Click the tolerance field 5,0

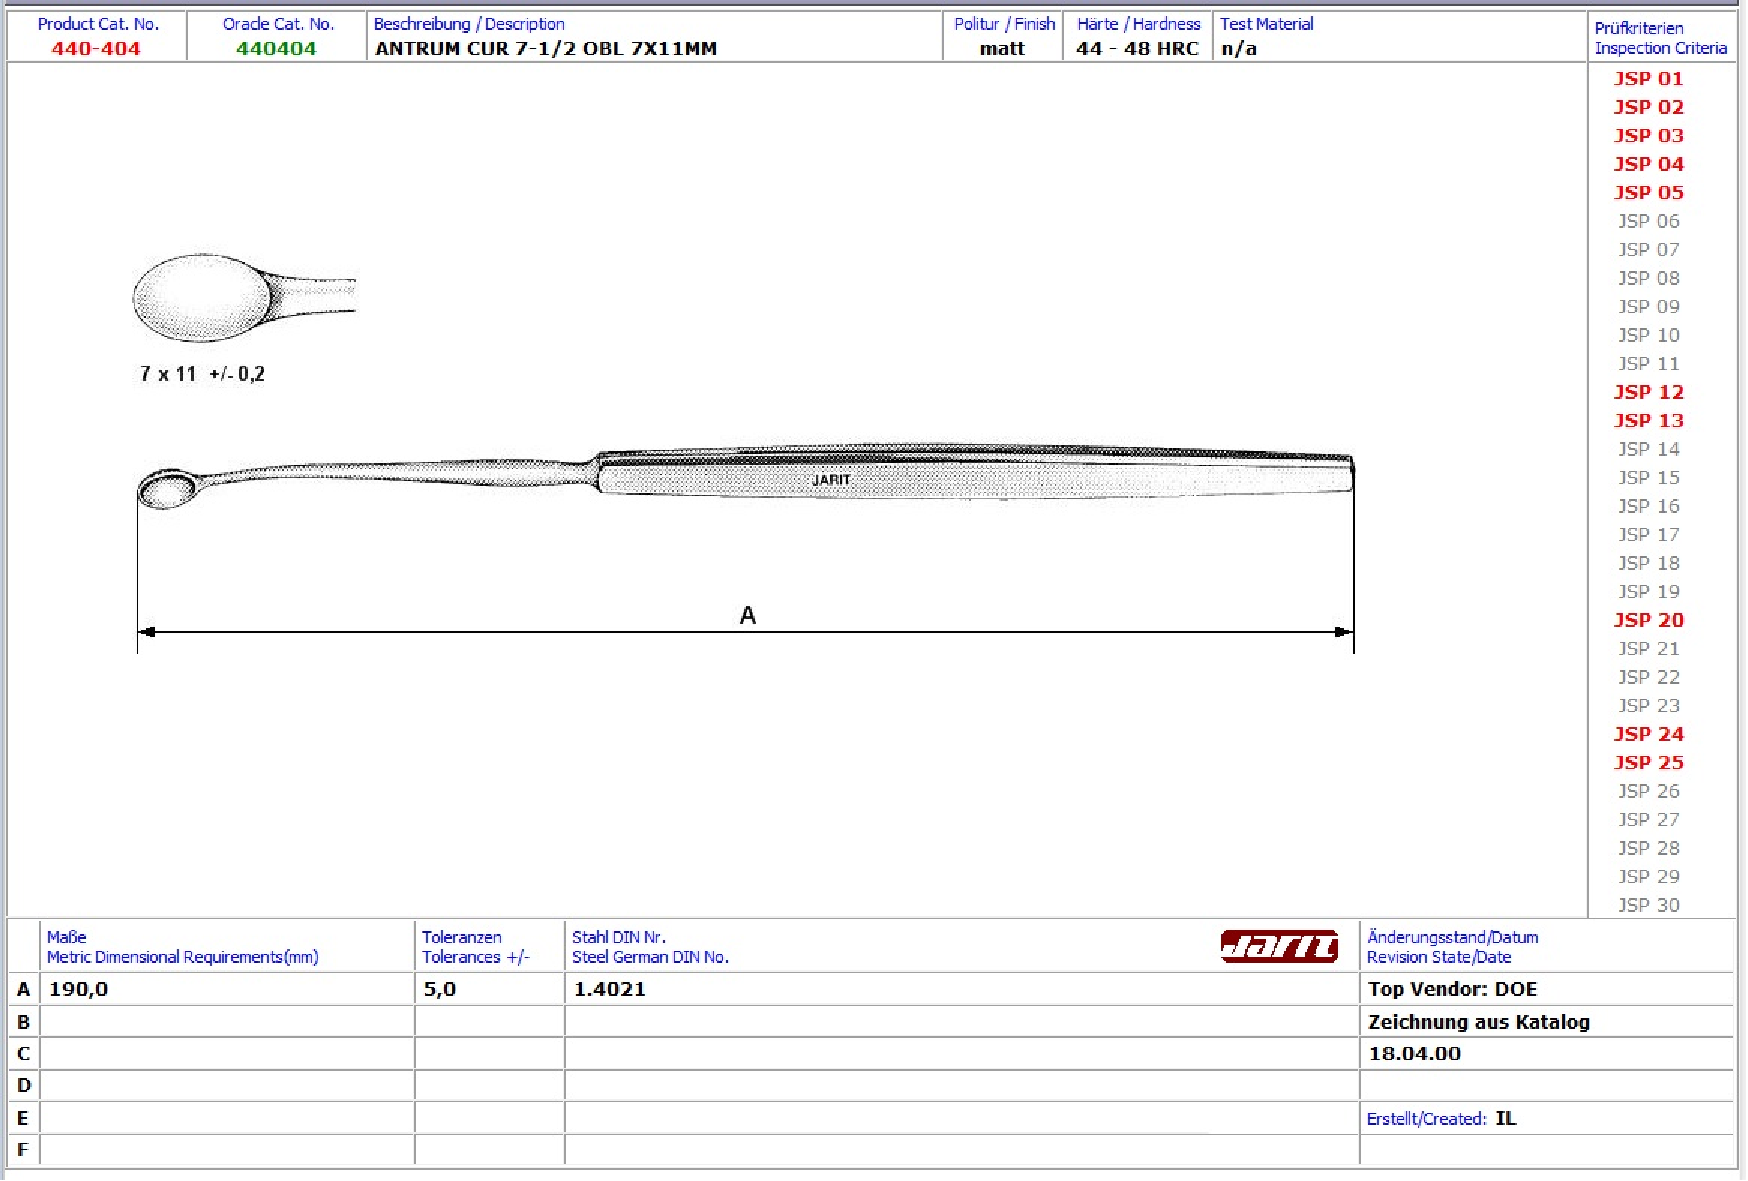(x=440, y=989)
